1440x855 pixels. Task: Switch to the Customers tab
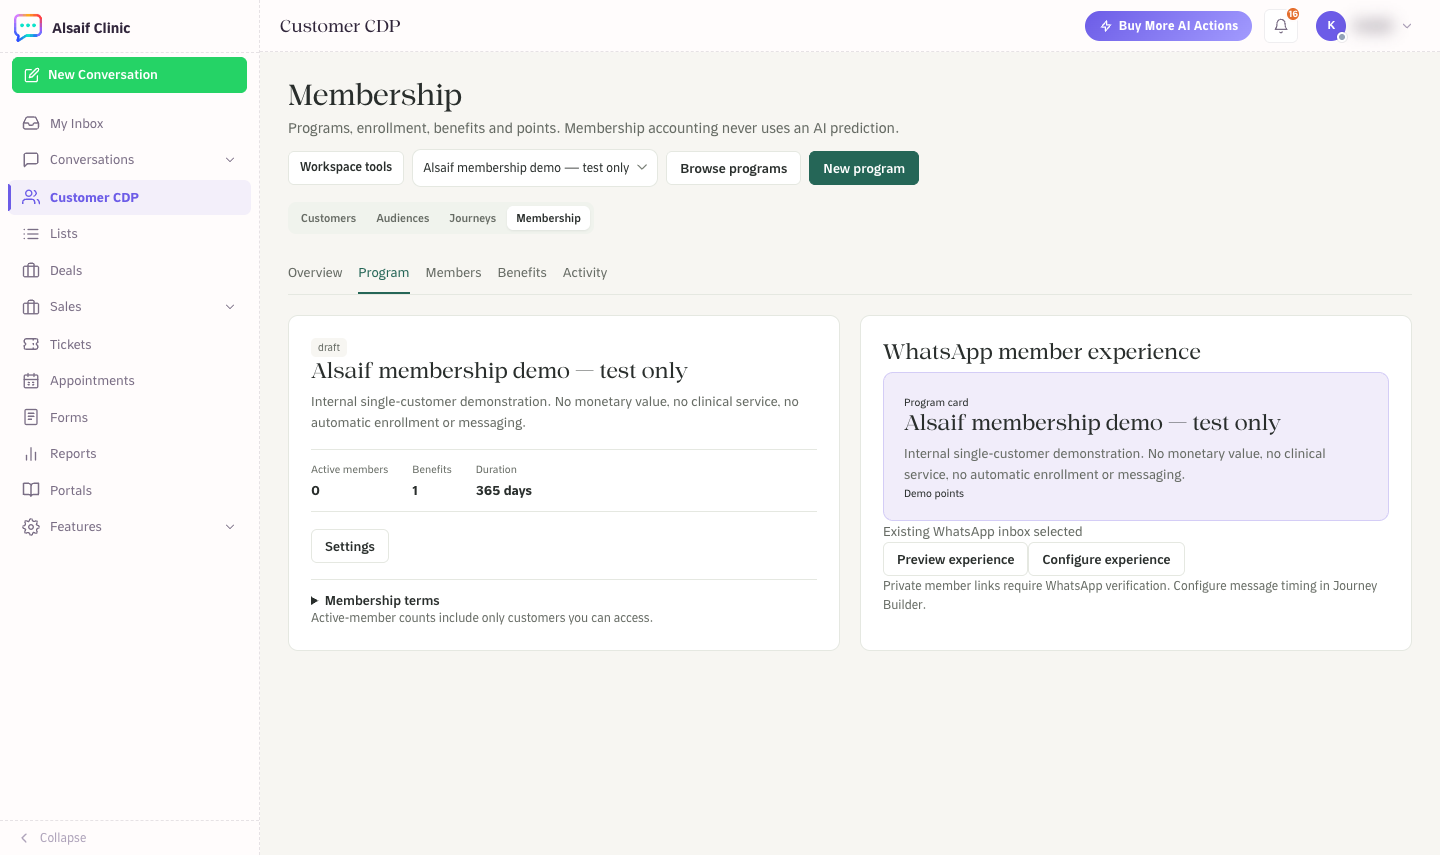click(328, 218)
